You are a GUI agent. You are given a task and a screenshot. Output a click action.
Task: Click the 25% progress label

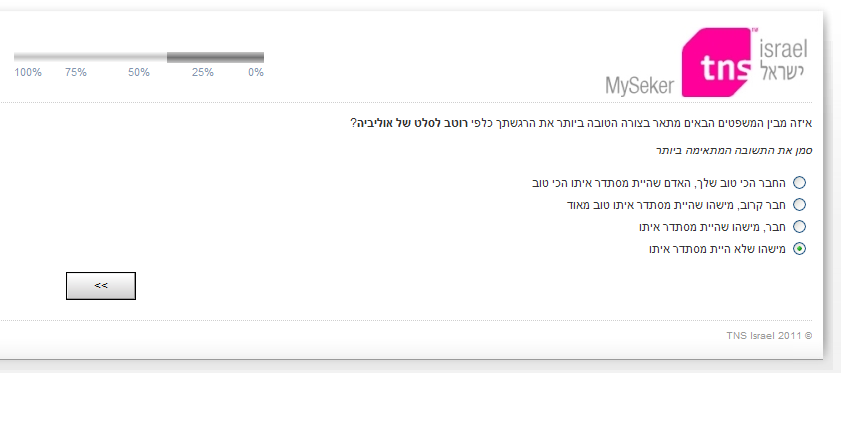[203, 72]
